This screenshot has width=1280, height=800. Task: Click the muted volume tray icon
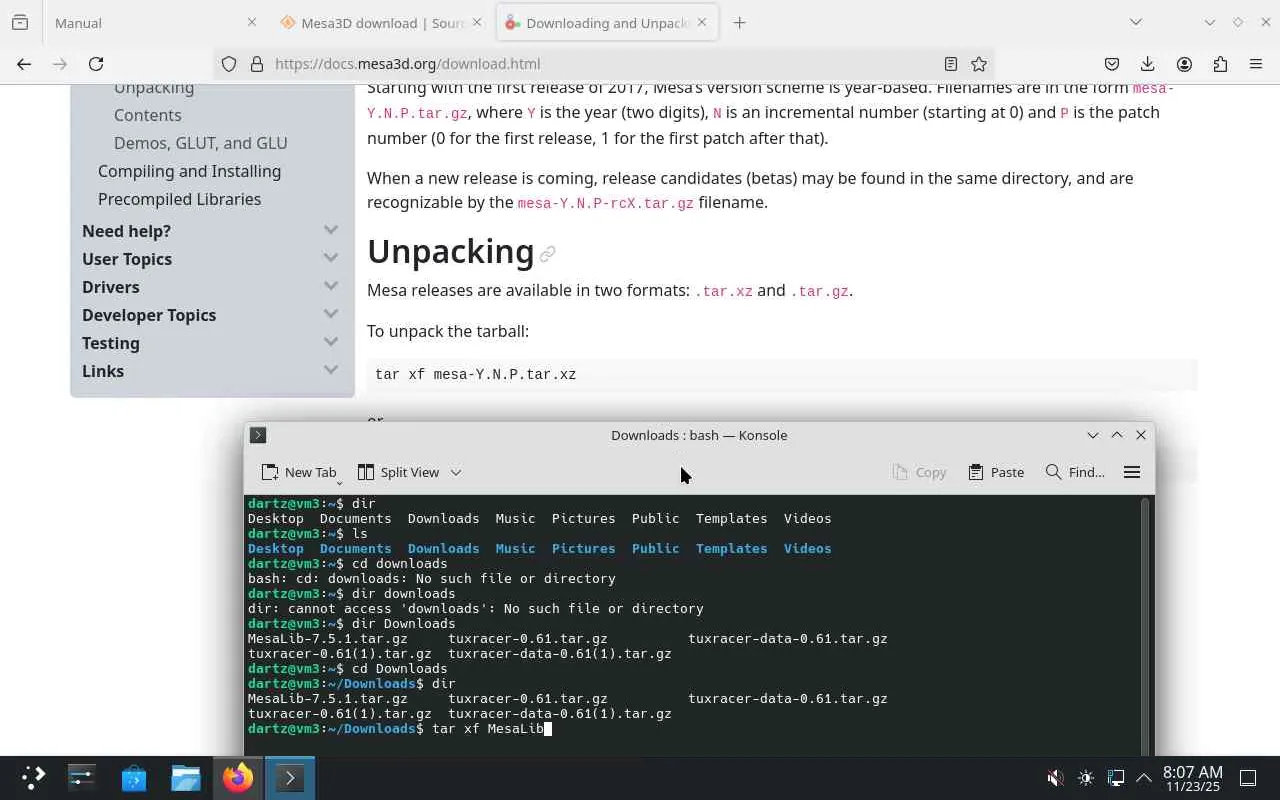pos(1055,778)
